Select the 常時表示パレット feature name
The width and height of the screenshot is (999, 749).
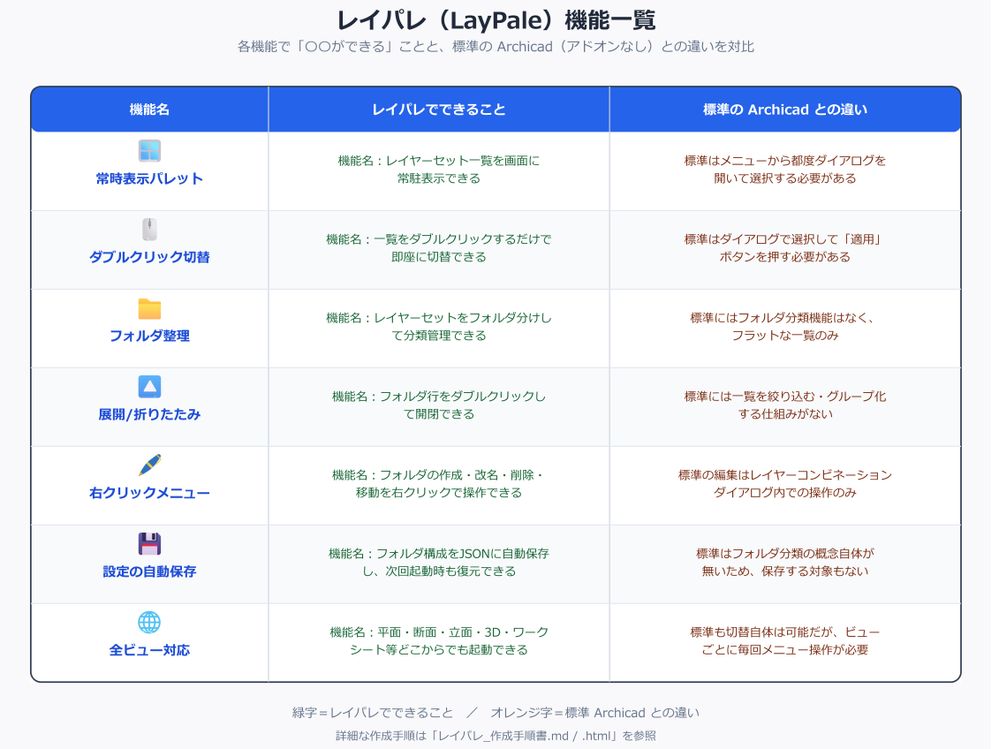click(150, 179)
